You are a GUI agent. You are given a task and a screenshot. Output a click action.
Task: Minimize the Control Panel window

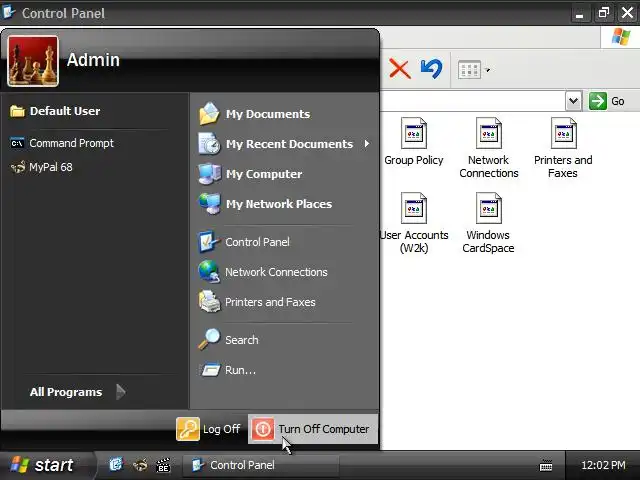tap(579, 13)
